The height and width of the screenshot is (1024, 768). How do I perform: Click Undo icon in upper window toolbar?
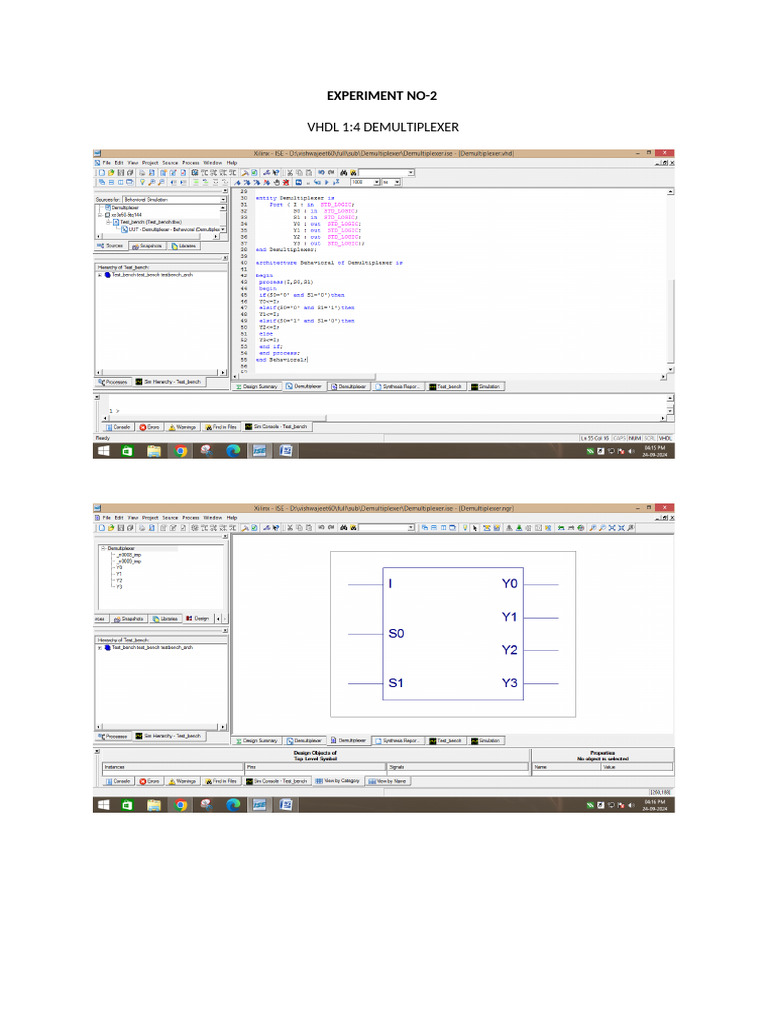click(321, 173)
